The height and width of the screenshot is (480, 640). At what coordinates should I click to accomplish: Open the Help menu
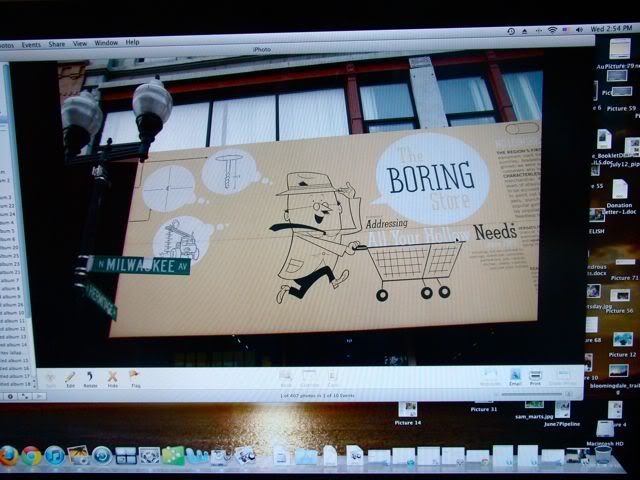(x=132, y=42)
